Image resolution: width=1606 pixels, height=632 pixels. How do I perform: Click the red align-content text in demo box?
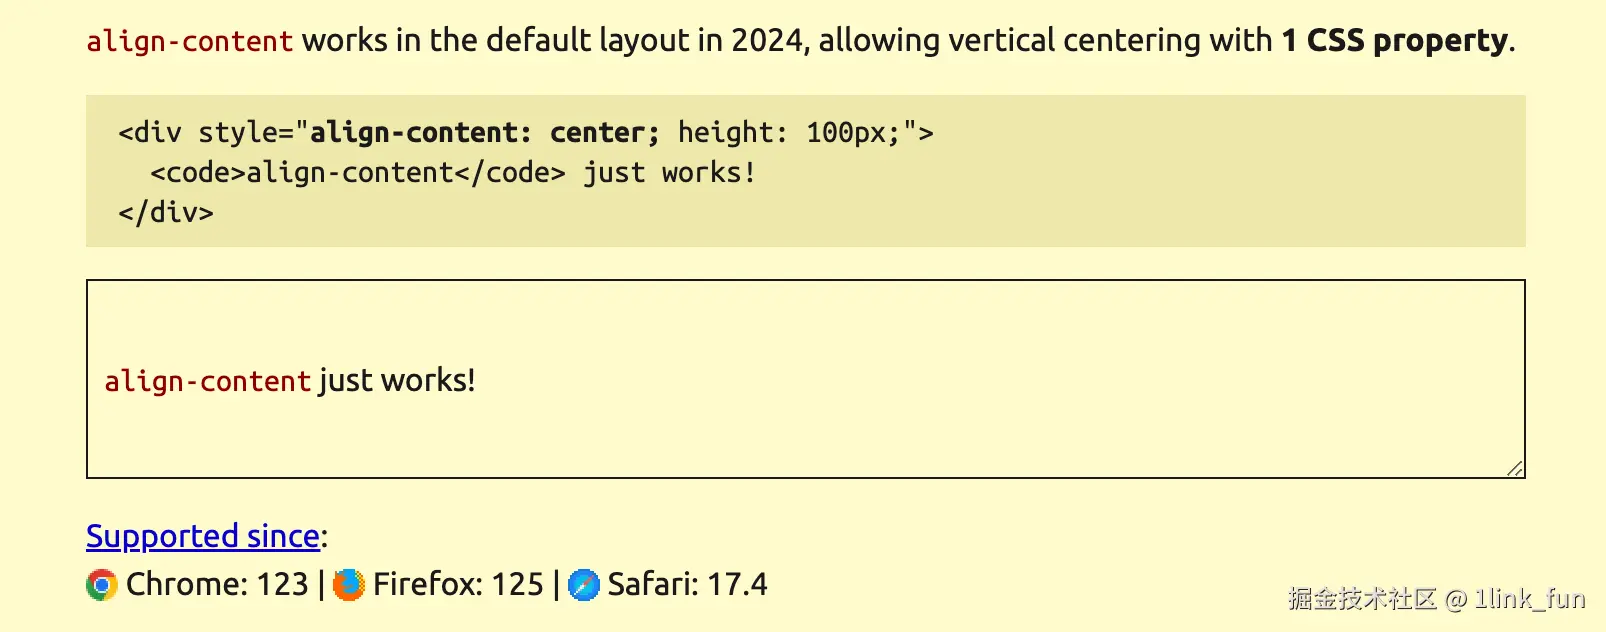pyautogui.click(x=208, y=382)
